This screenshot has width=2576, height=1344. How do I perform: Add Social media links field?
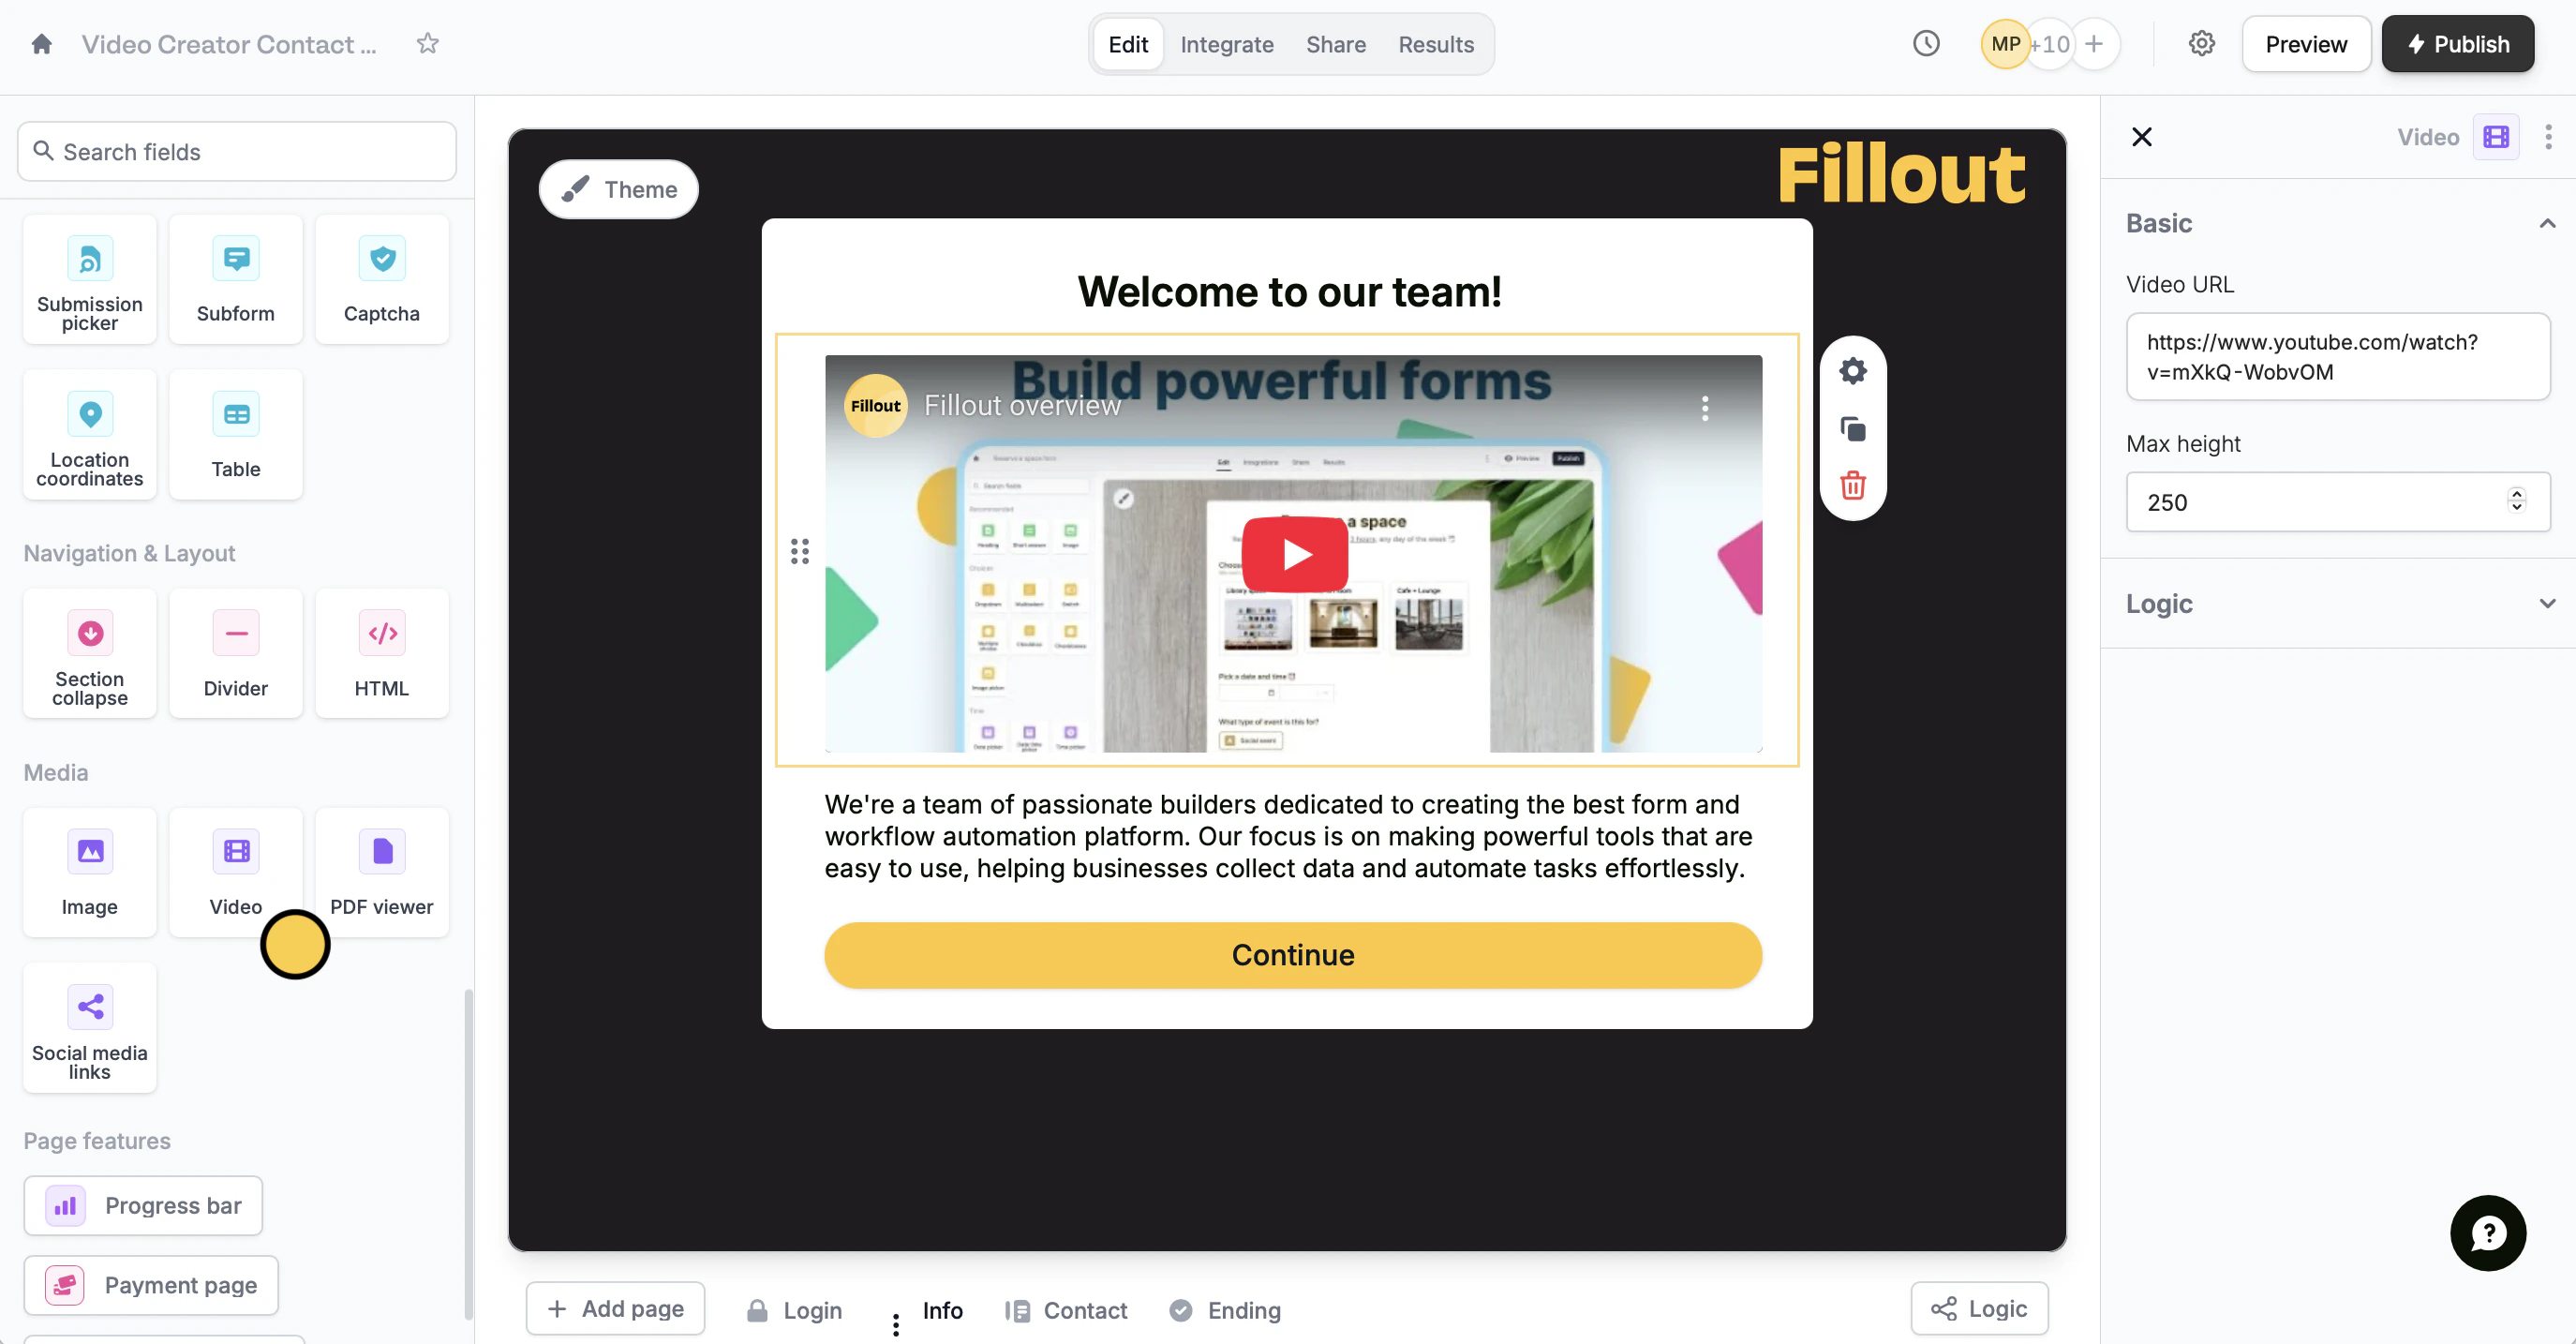pos(90,1028)
